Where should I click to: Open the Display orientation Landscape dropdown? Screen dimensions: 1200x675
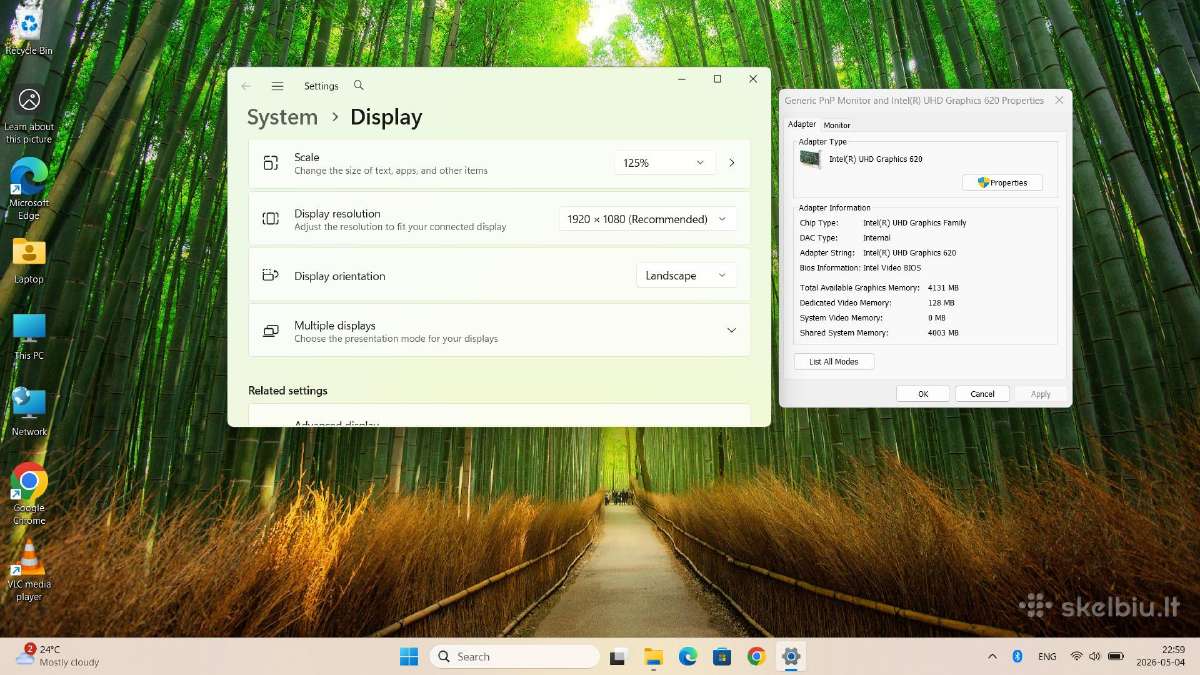pyautogui.click(x=686, y=275)
